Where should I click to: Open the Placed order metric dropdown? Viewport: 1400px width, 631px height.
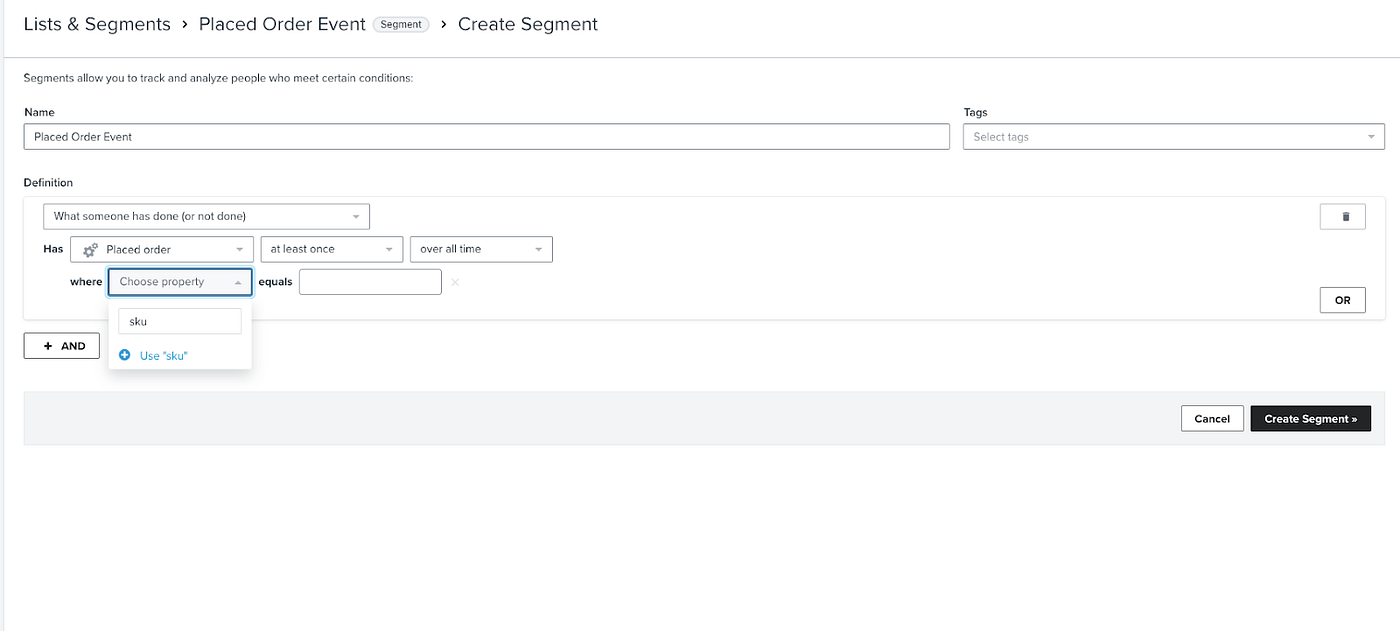click(162, 249)
